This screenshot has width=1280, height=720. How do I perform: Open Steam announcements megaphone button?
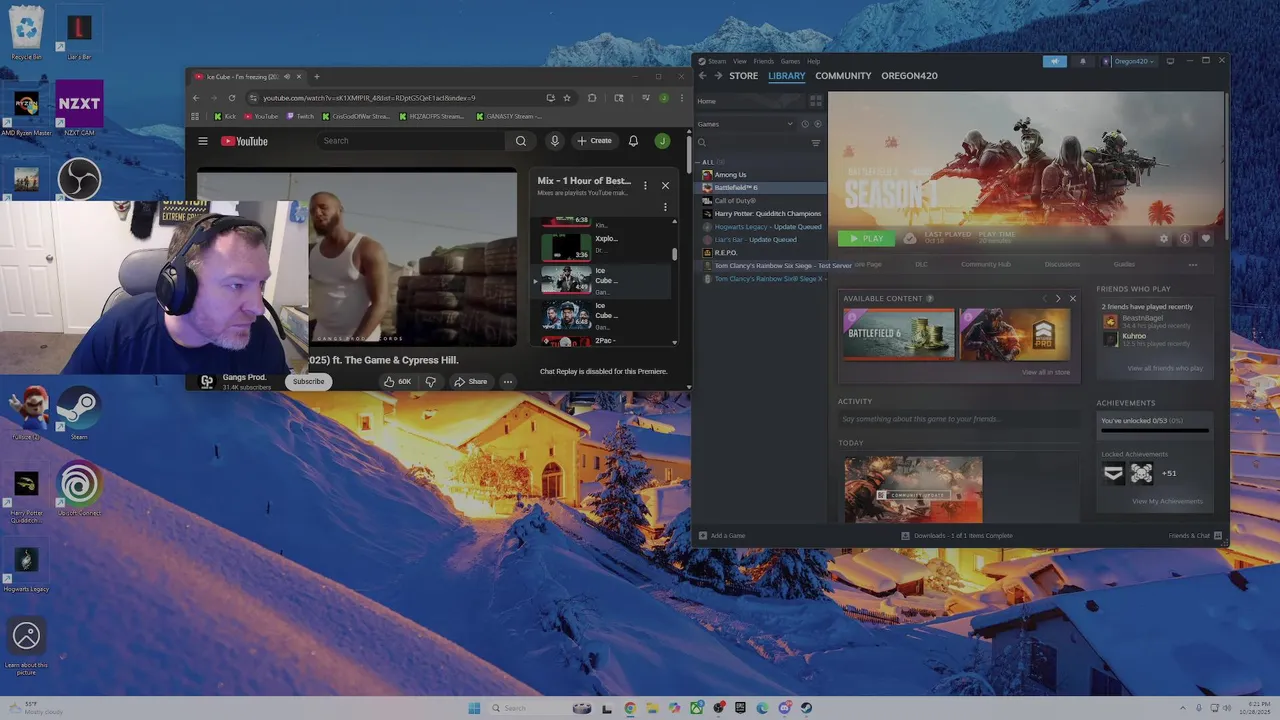pos(1054,61)
